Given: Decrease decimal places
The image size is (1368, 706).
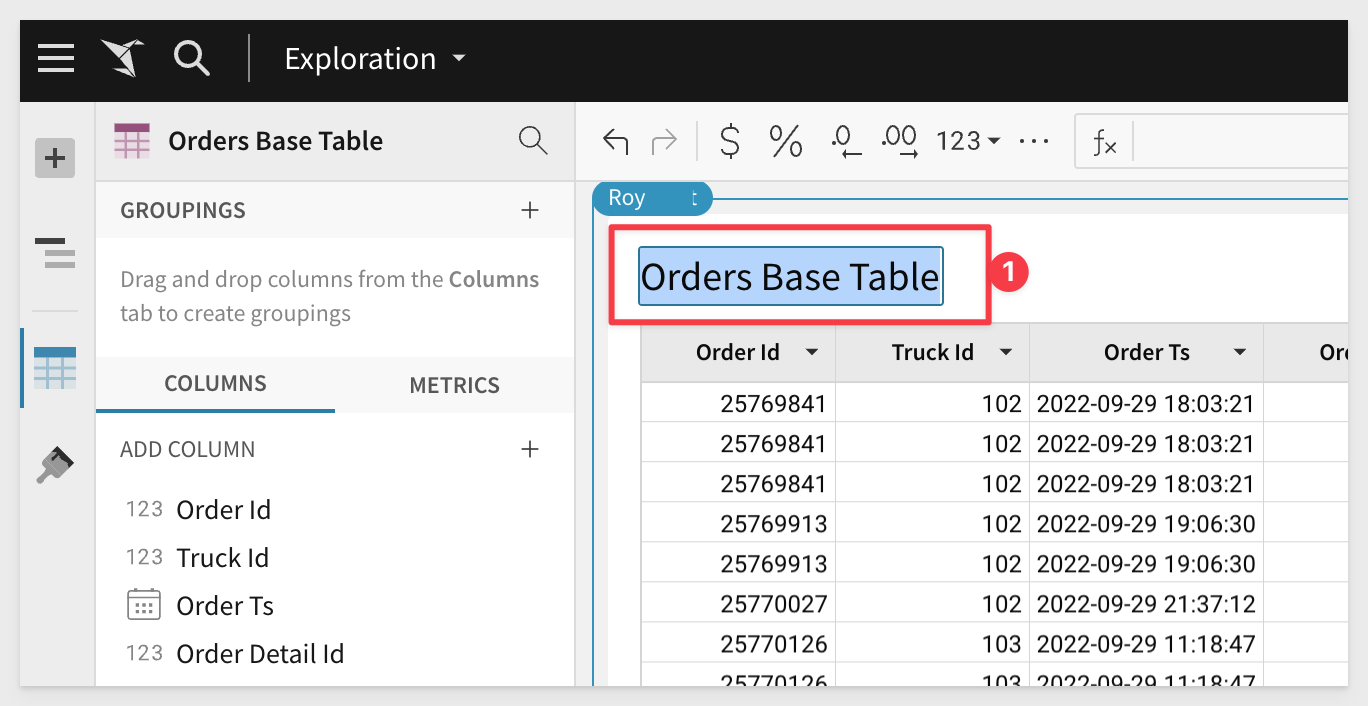Looking at the screenshot, I should point(846,142).
